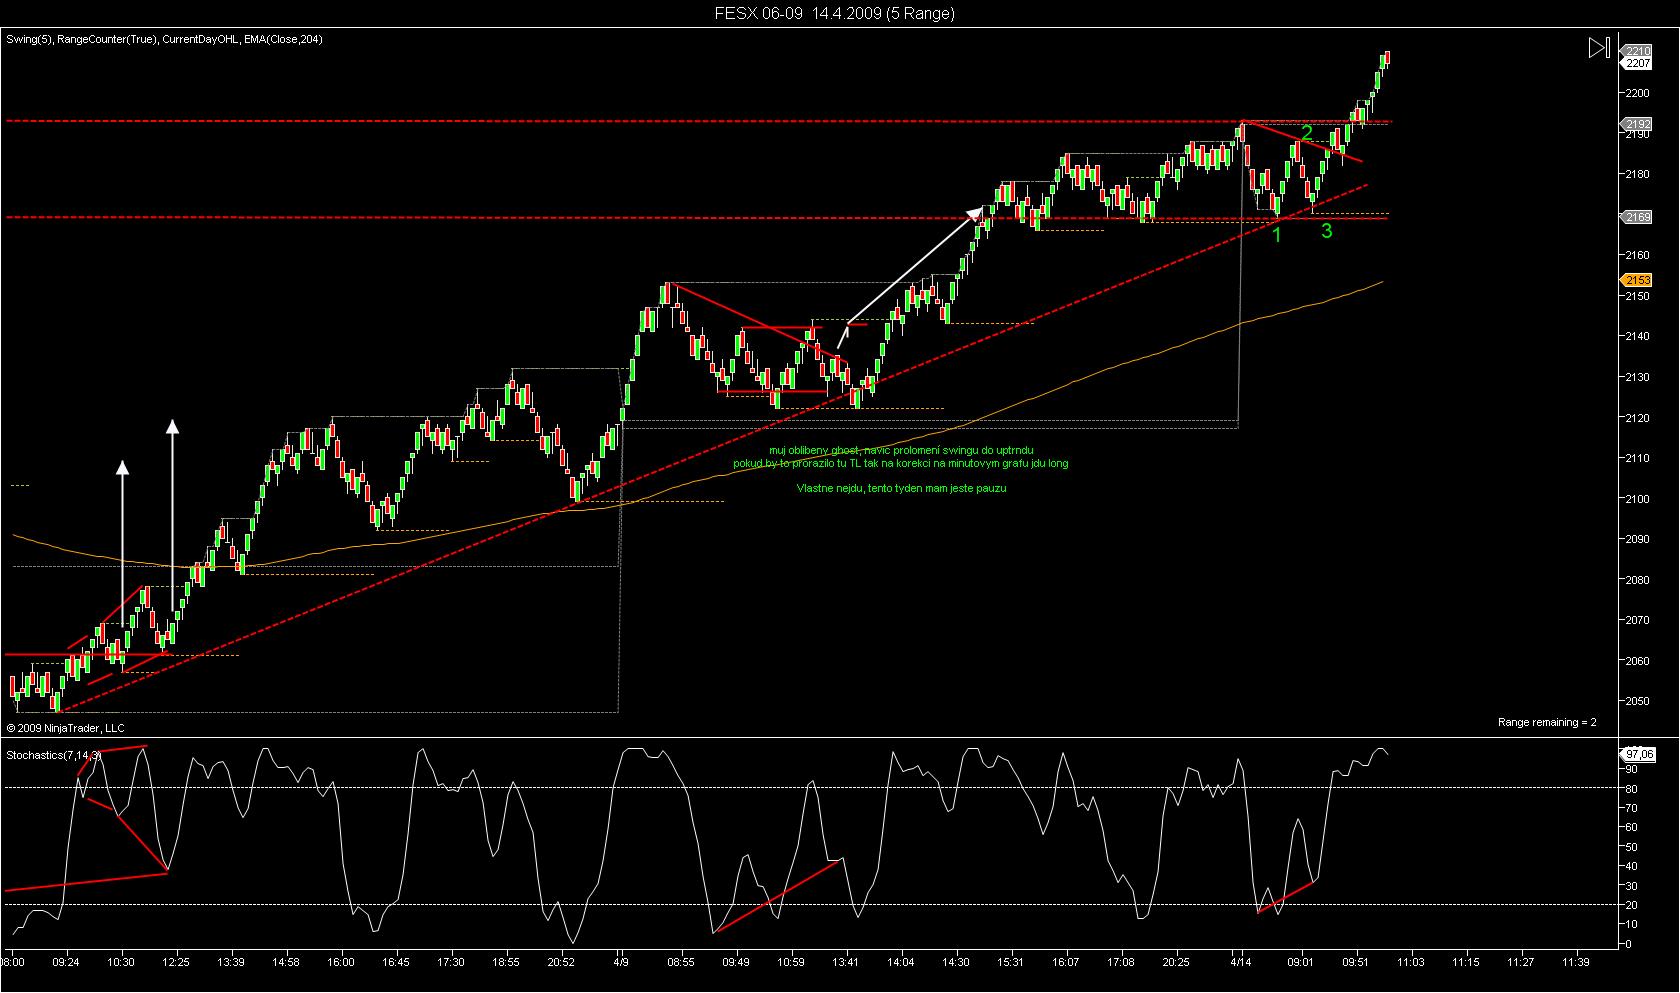The width and height of the screenshot is (1680, 993).
Task: Click the Range remaining = 2 text
Action: [1547, 722]
